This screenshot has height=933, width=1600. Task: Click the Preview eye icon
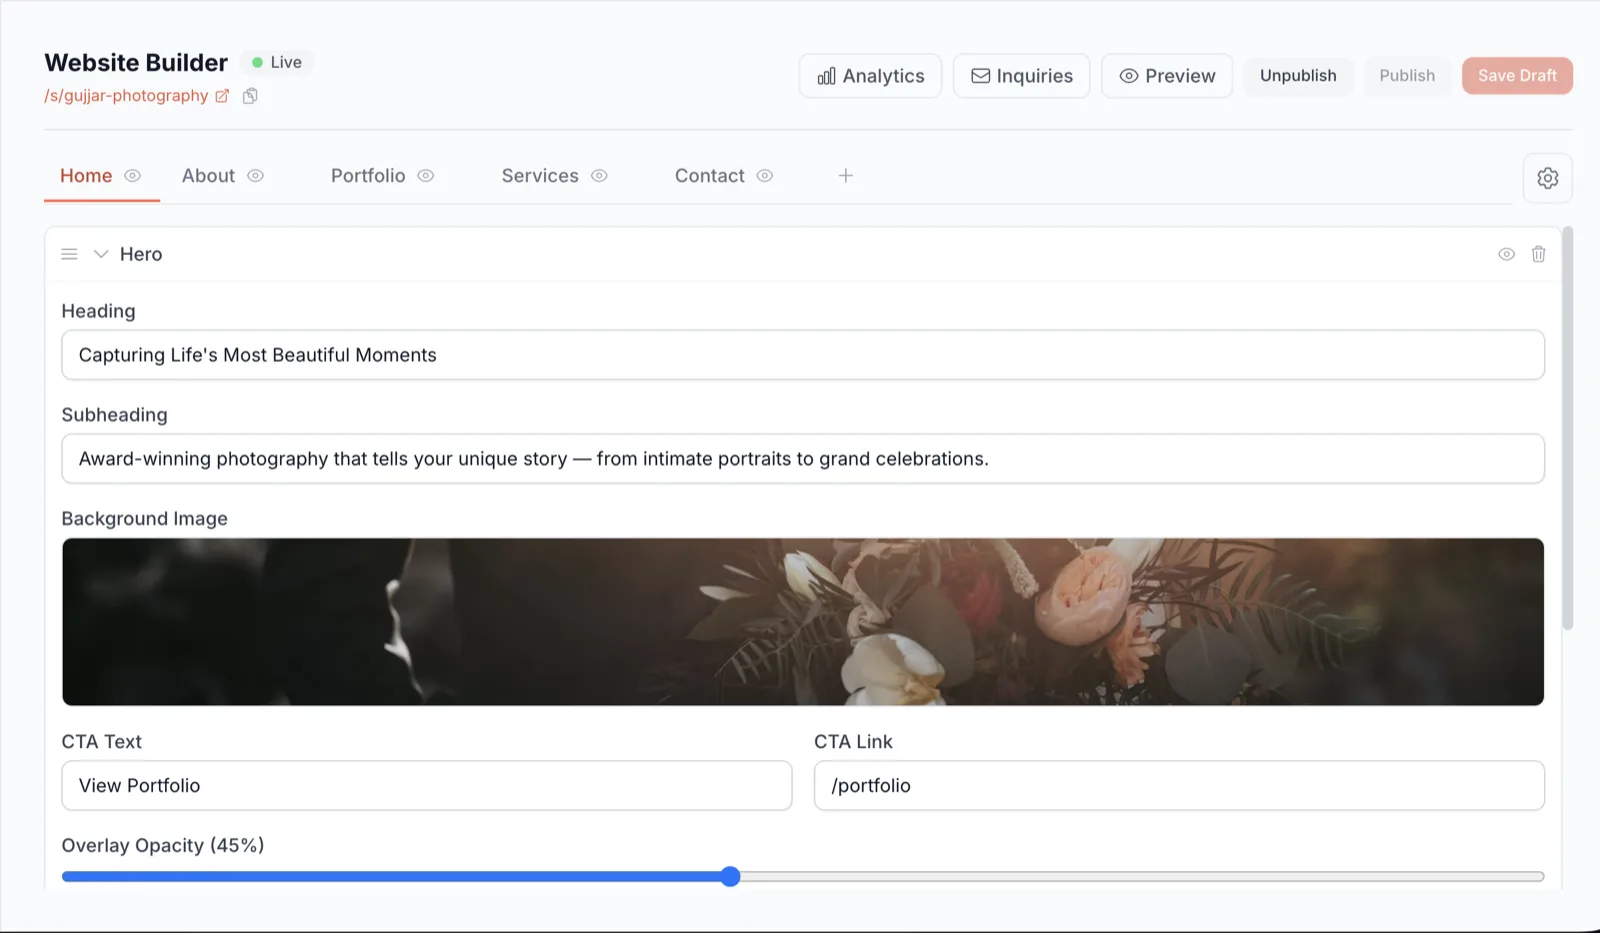pos(1129,75)
